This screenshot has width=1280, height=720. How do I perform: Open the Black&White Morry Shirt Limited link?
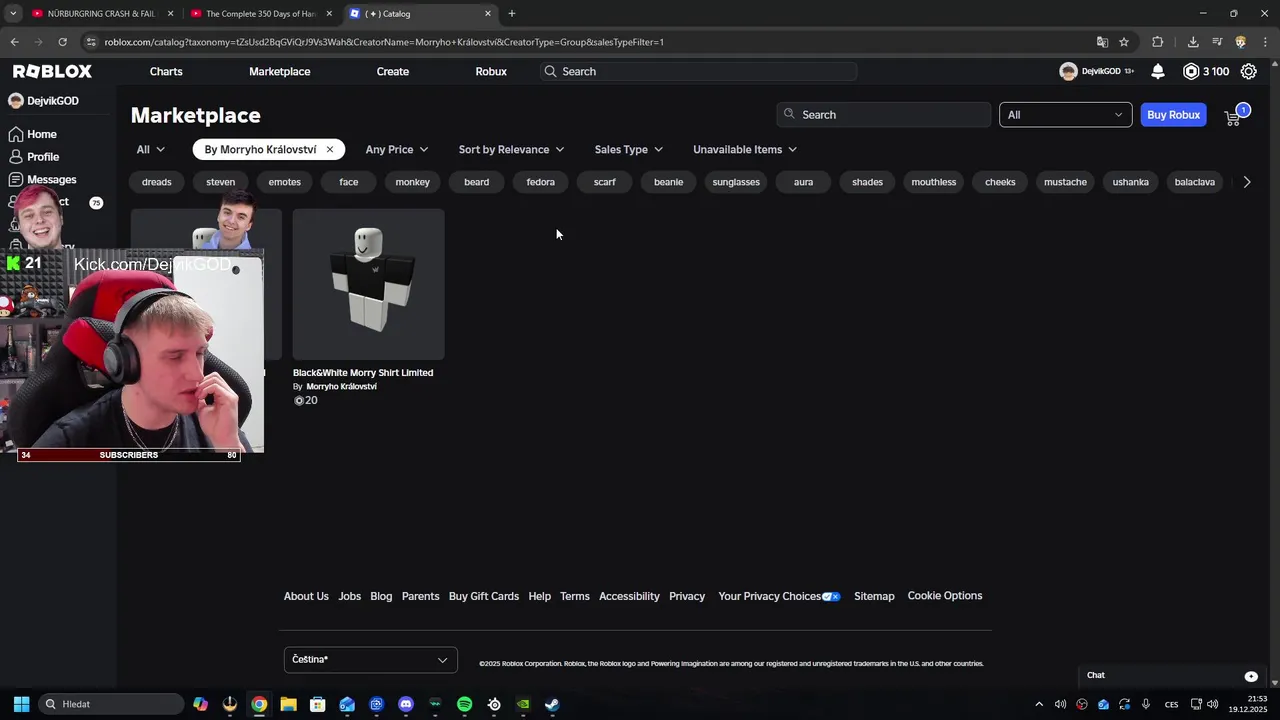tap(363, 373)
